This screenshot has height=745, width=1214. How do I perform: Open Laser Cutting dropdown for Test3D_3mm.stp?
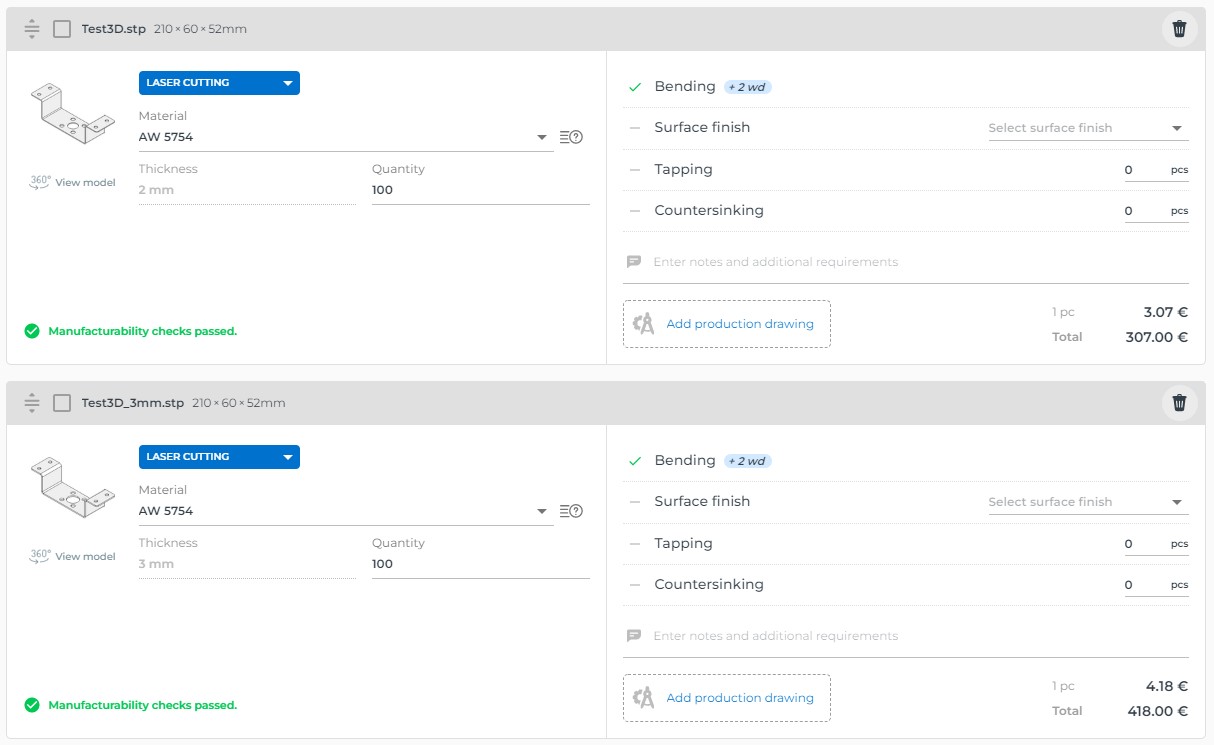(219, 457)
